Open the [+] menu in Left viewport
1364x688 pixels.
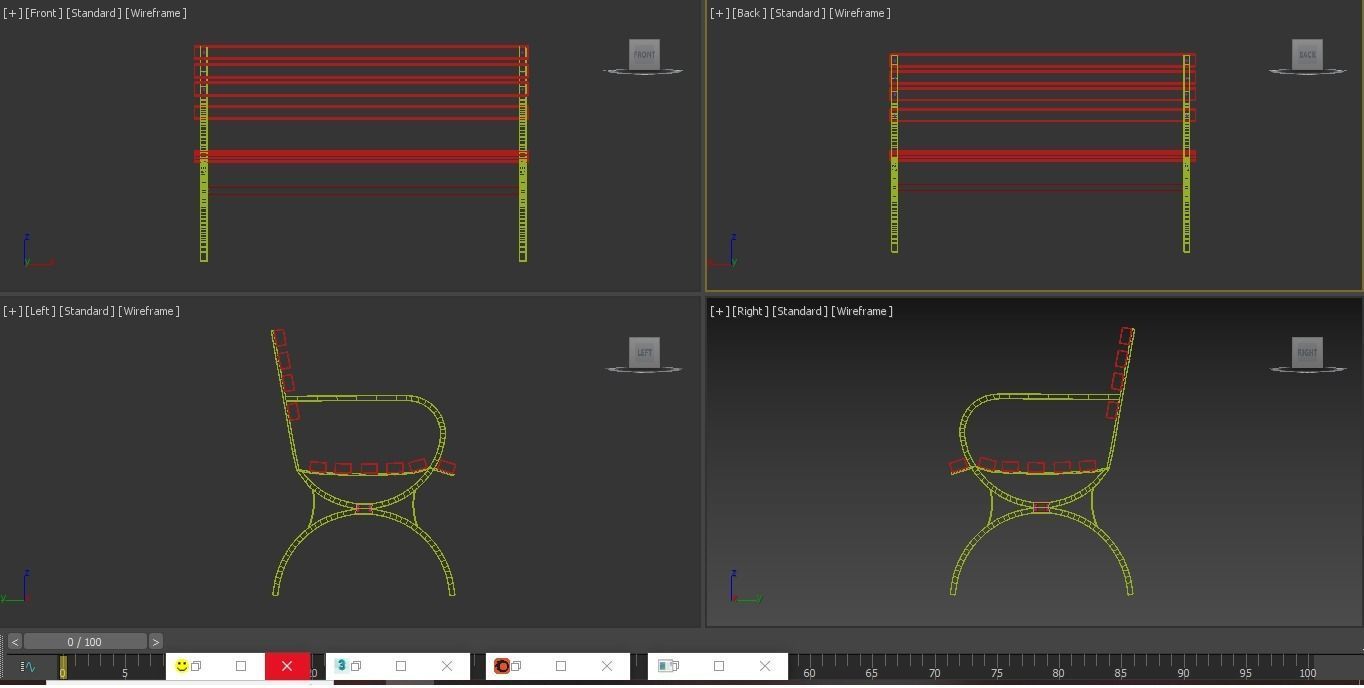click(13, 311)
